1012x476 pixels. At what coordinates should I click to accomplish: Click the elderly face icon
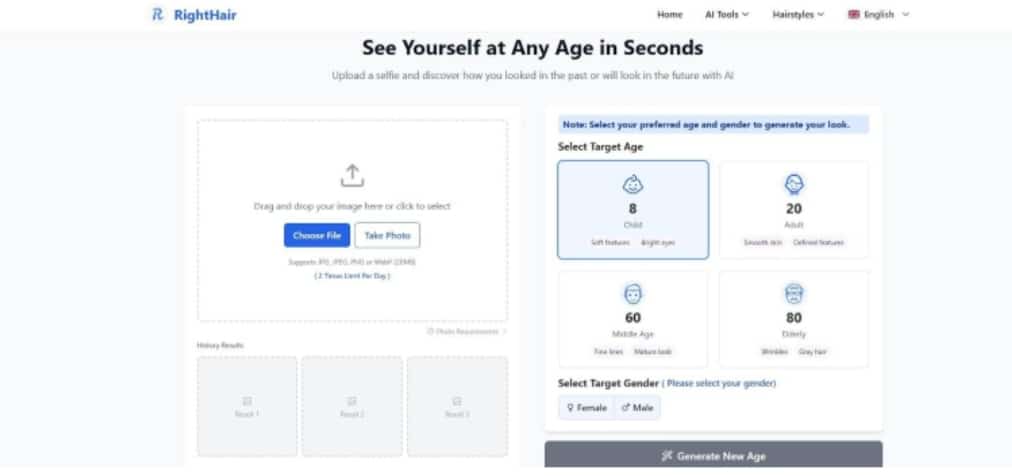(794, 294)
